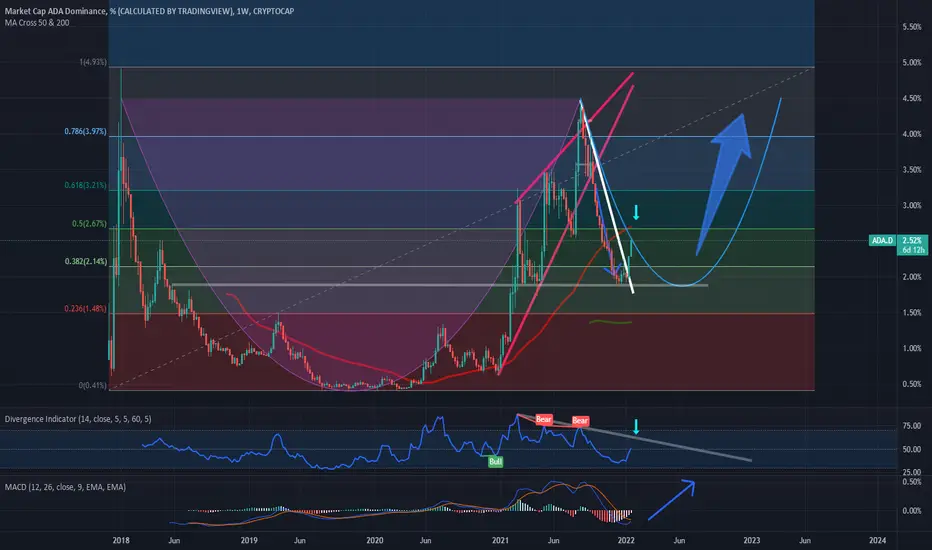Click the 5.00% price scale label
Viewport: 932px width, 550px height.
pyautogui.click(x=912, y=63)
